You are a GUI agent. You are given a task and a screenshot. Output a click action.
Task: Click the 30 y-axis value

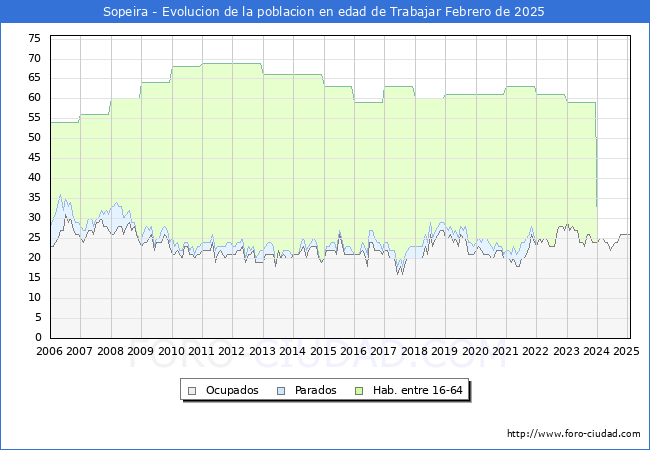point(34,217)
